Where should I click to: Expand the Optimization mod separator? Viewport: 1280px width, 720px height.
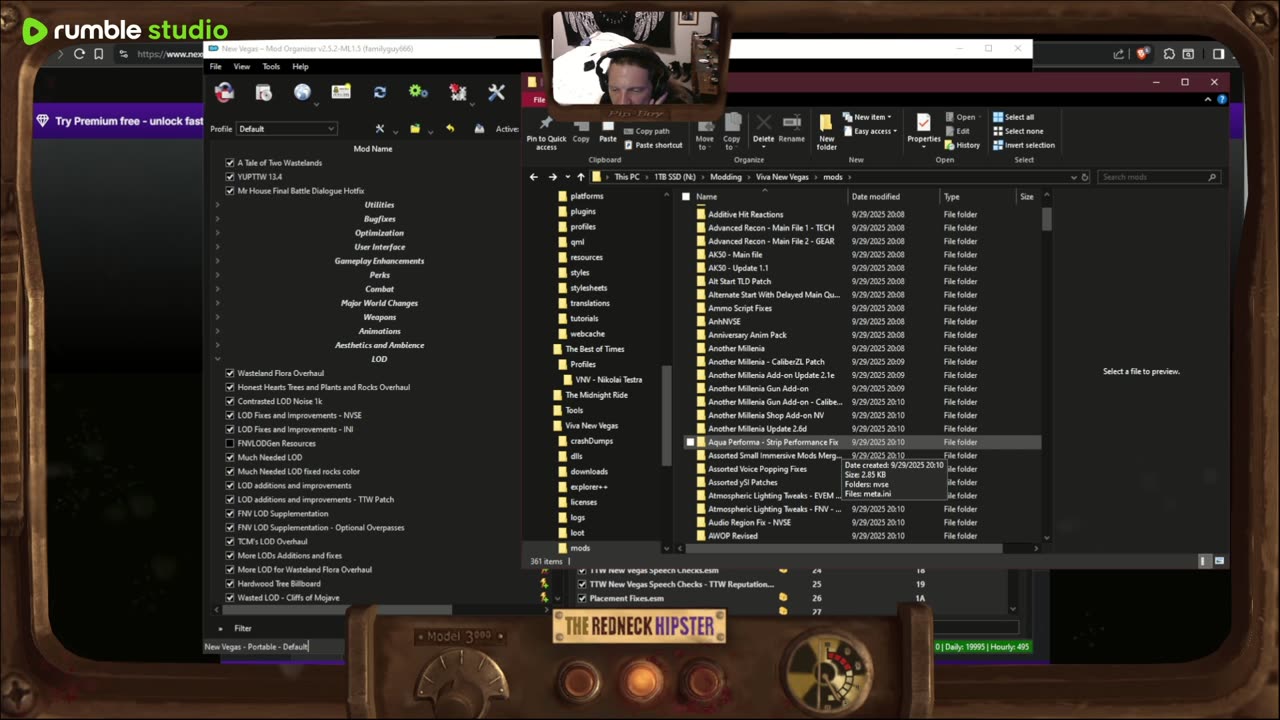click(x=218, y=233)
